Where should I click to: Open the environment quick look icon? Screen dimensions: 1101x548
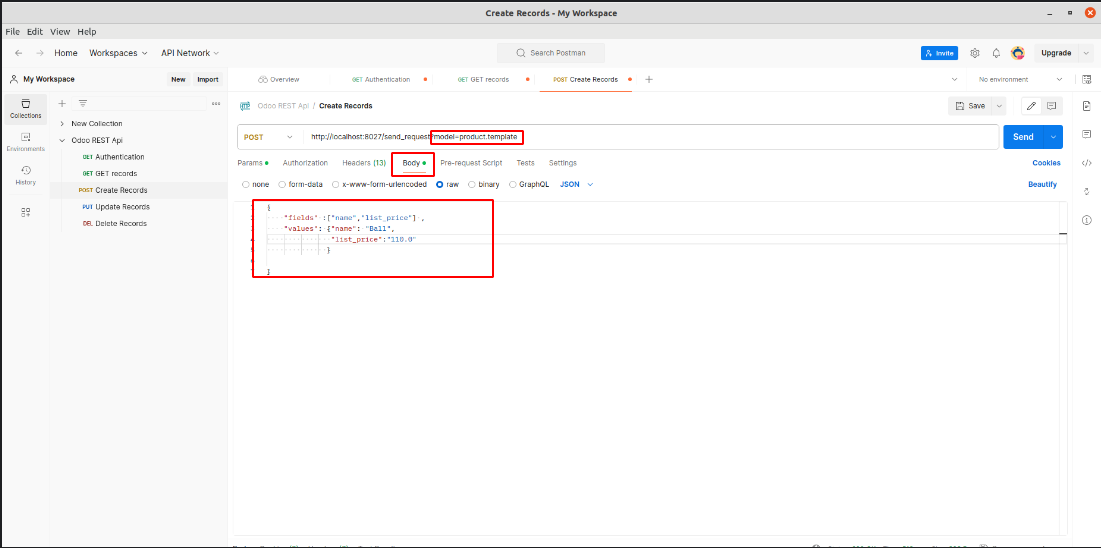click(1087, 79)
